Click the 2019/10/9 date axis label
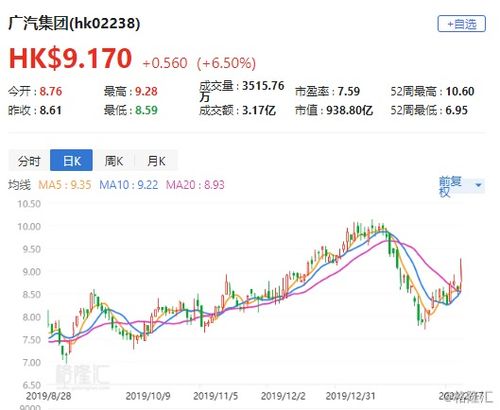This screenshot has width=500, height=410. [x=148, y=396]
